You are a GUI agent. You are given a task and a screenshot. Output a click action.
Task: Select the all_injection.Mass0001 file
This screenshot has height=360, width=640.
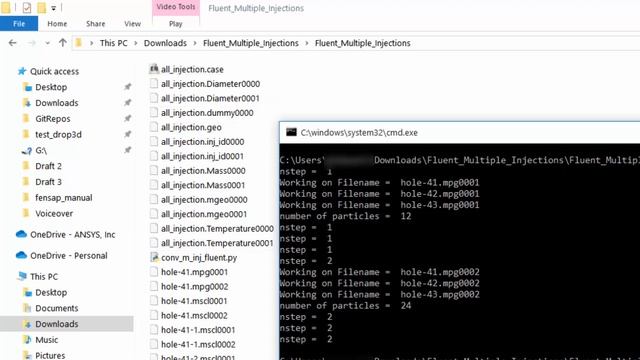tap(203, 185)
